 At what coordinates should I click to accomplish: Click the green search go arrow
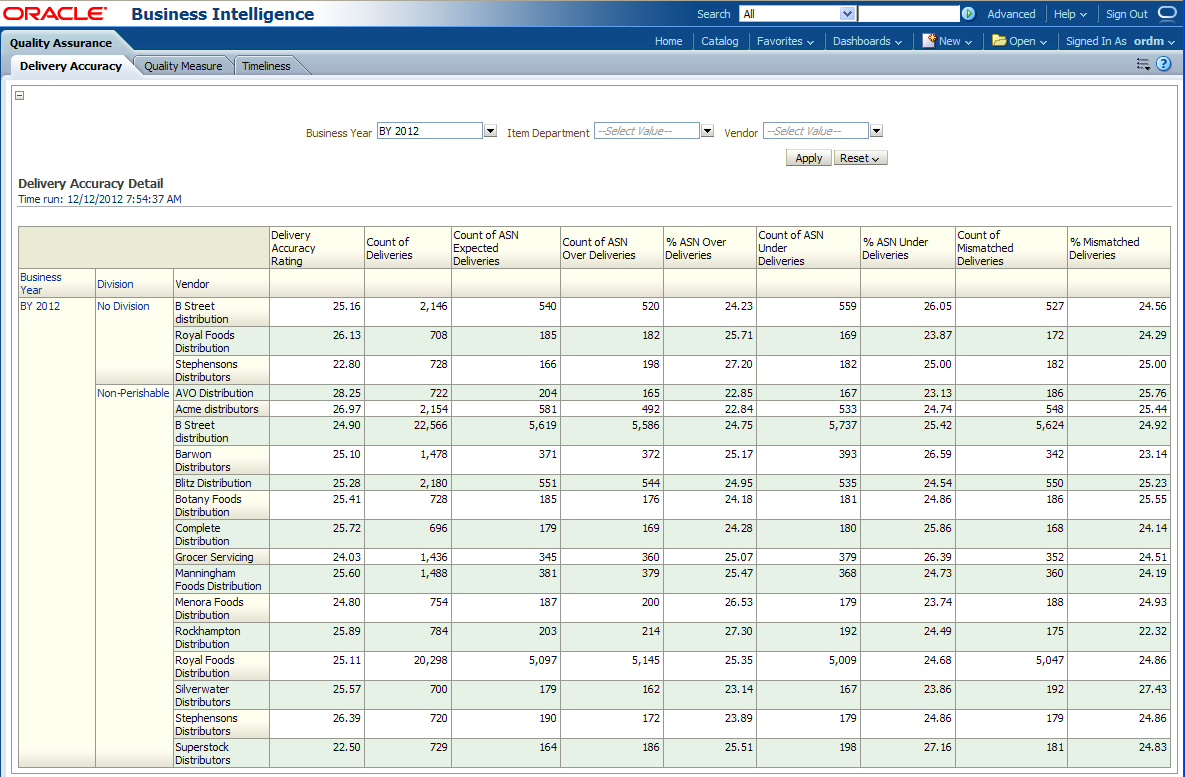click(968, 14)
